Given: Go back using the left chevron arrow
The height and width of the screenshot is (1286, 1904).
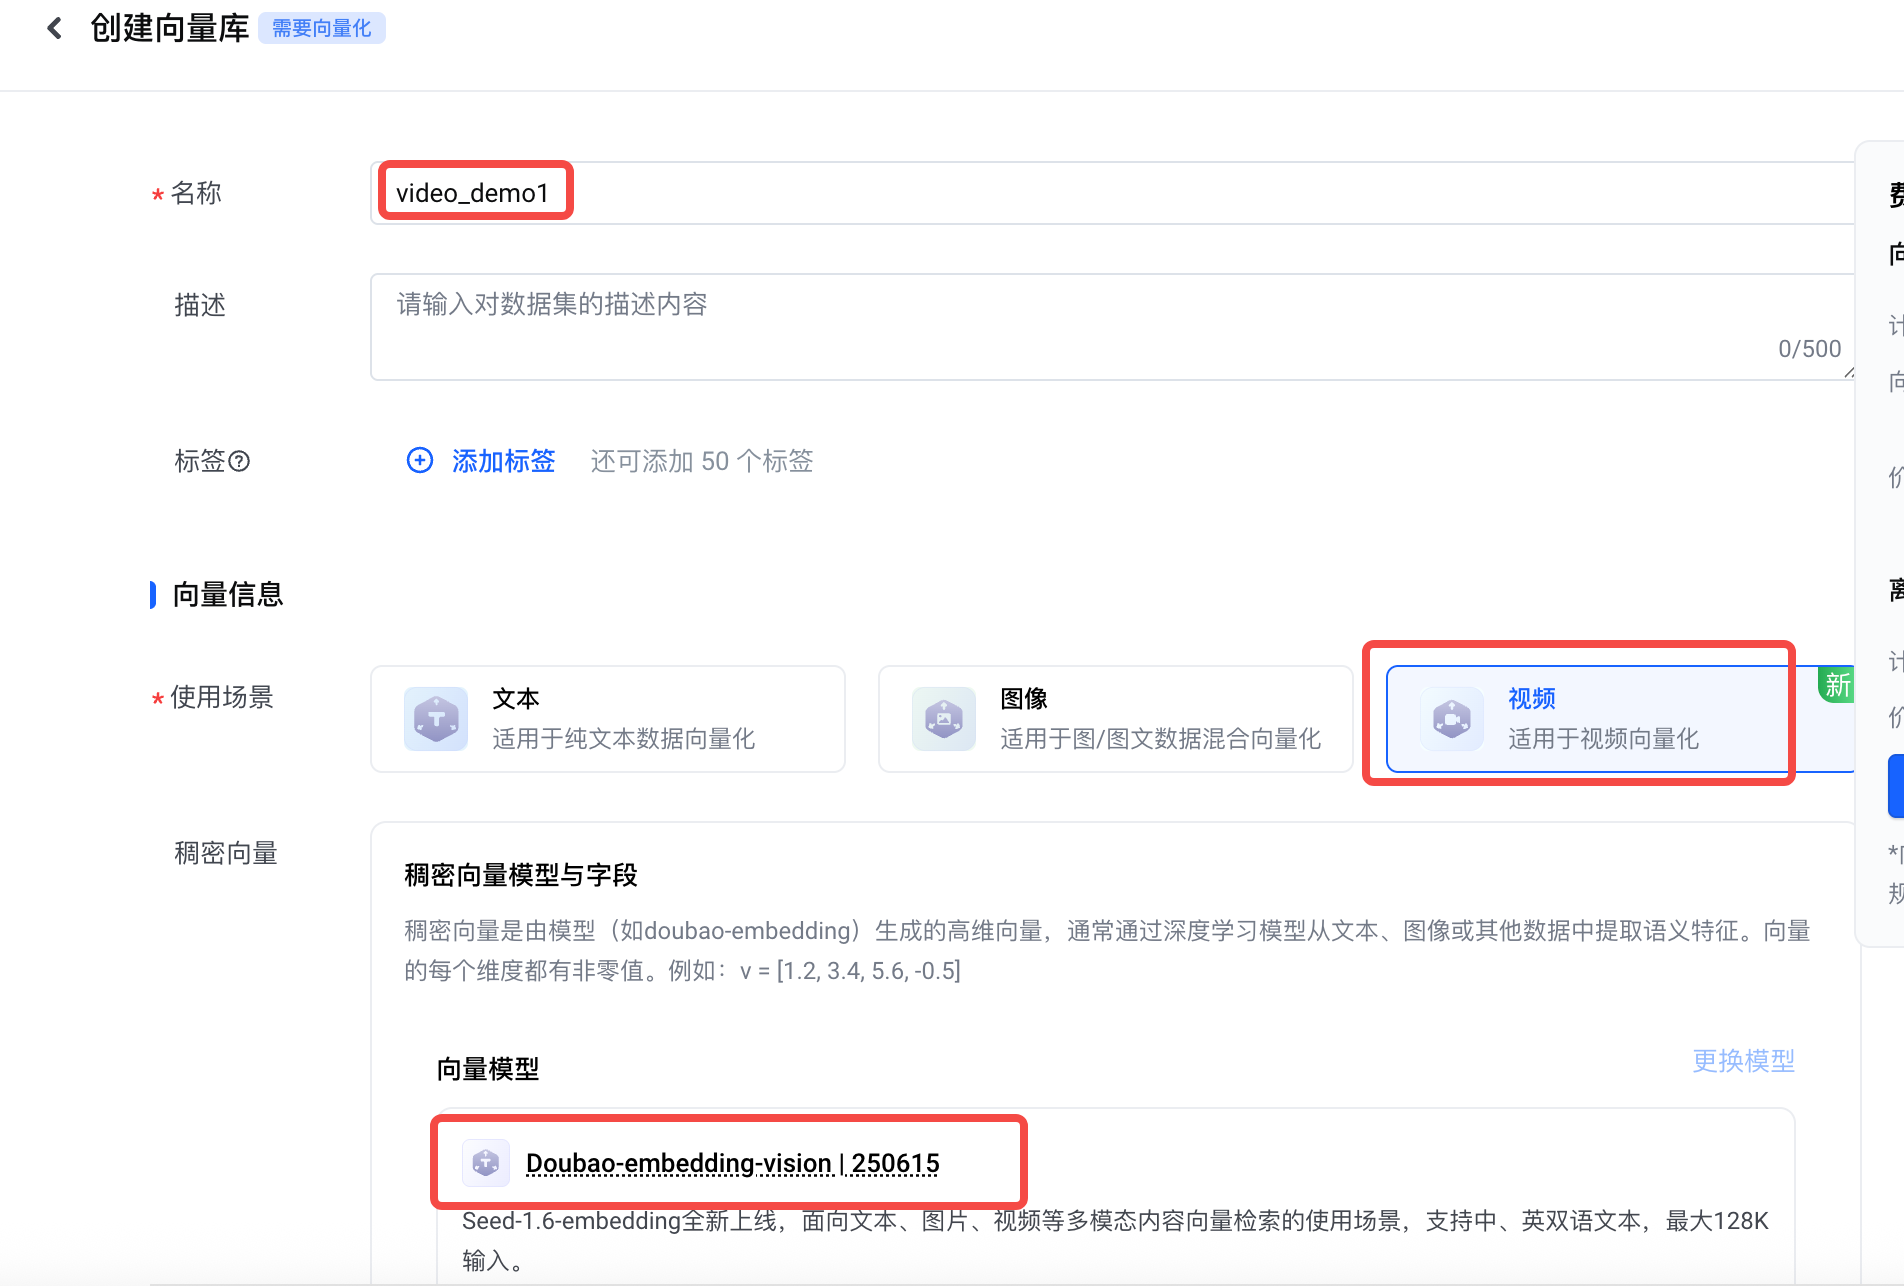Looking at the screenshot, I should click(x=55, y=28).
